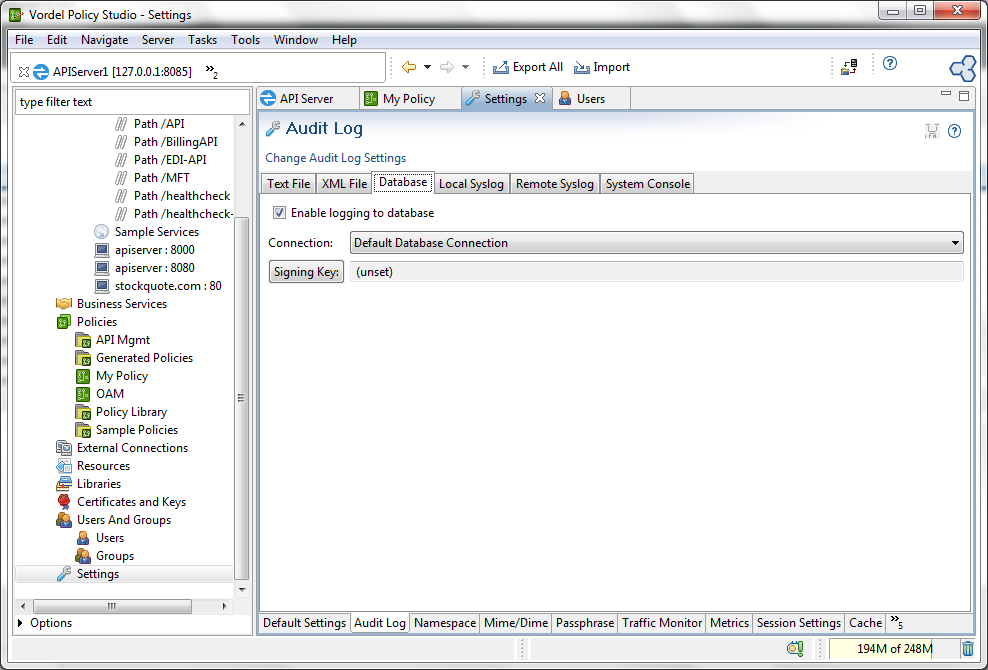Open the Tasks menu
The height and width of the screenshot is (670, 988).
point(202,40)
